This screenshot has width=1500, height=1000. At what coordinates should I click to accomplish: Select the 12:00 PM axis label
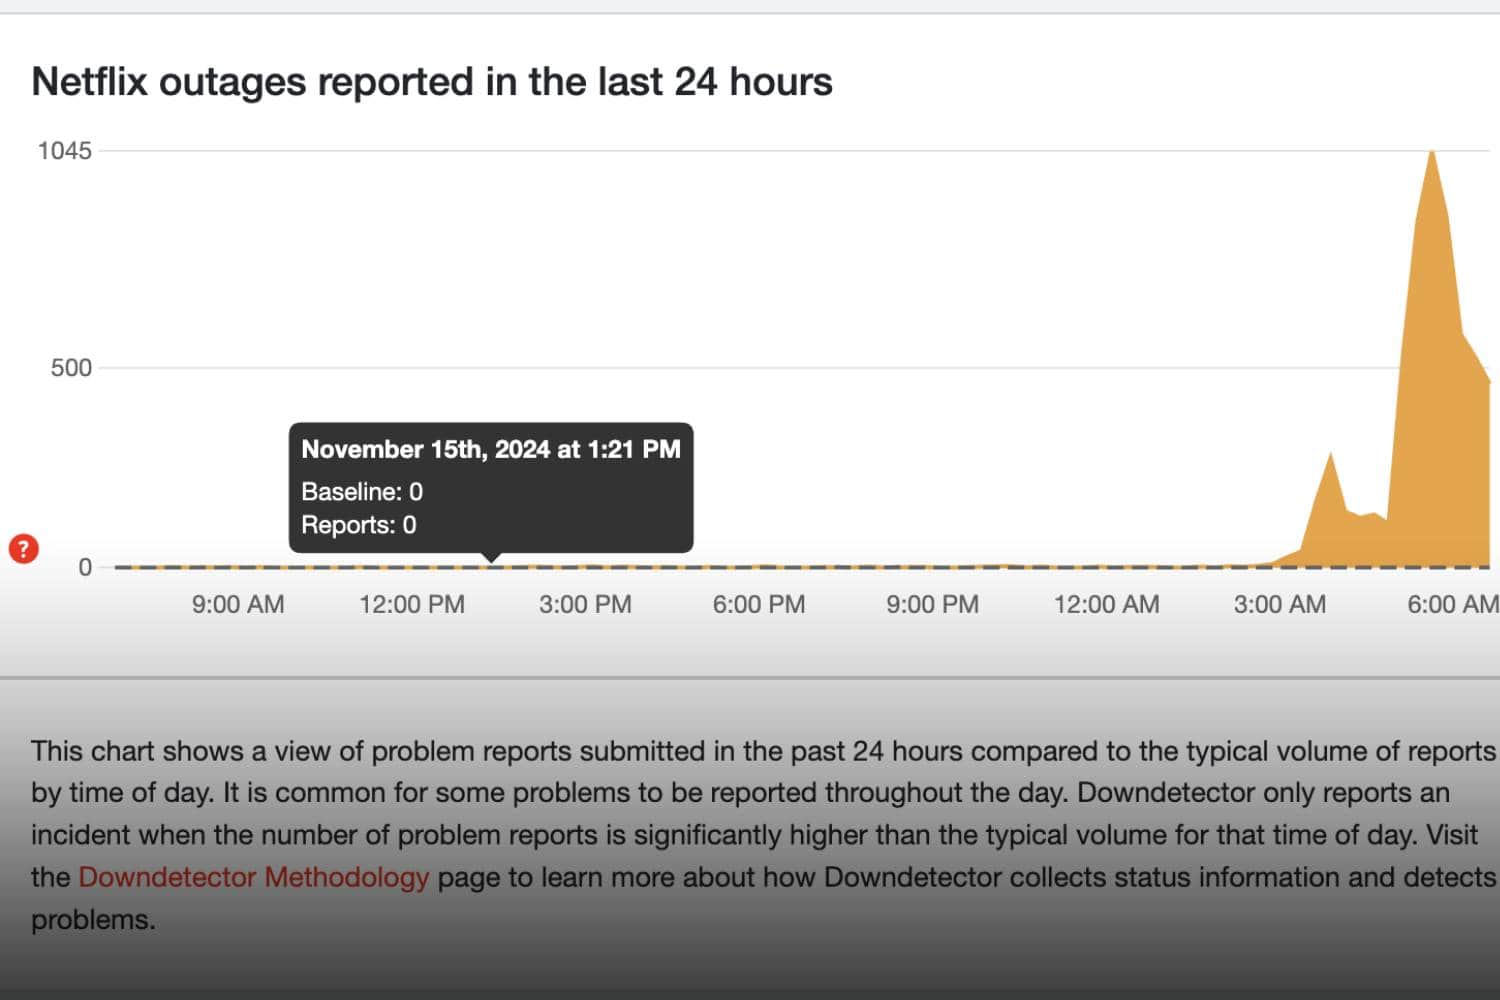point(410,604)
